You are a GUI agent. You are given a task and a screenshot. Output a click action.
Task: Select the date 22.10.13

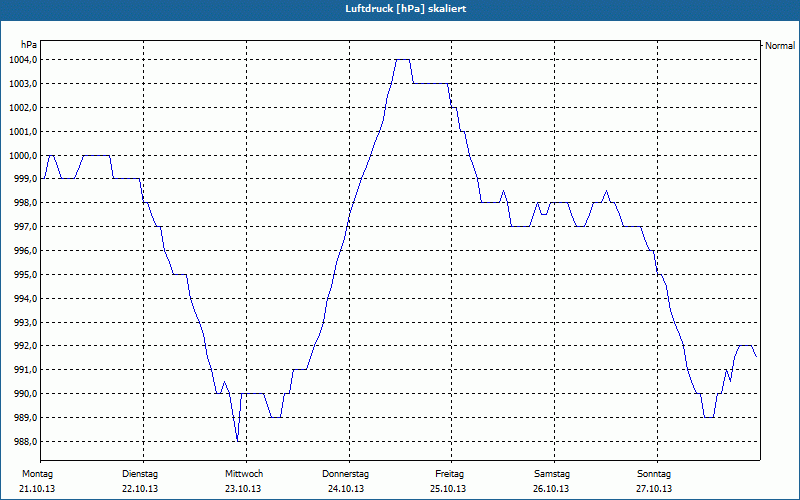click(x=140, y=489)
